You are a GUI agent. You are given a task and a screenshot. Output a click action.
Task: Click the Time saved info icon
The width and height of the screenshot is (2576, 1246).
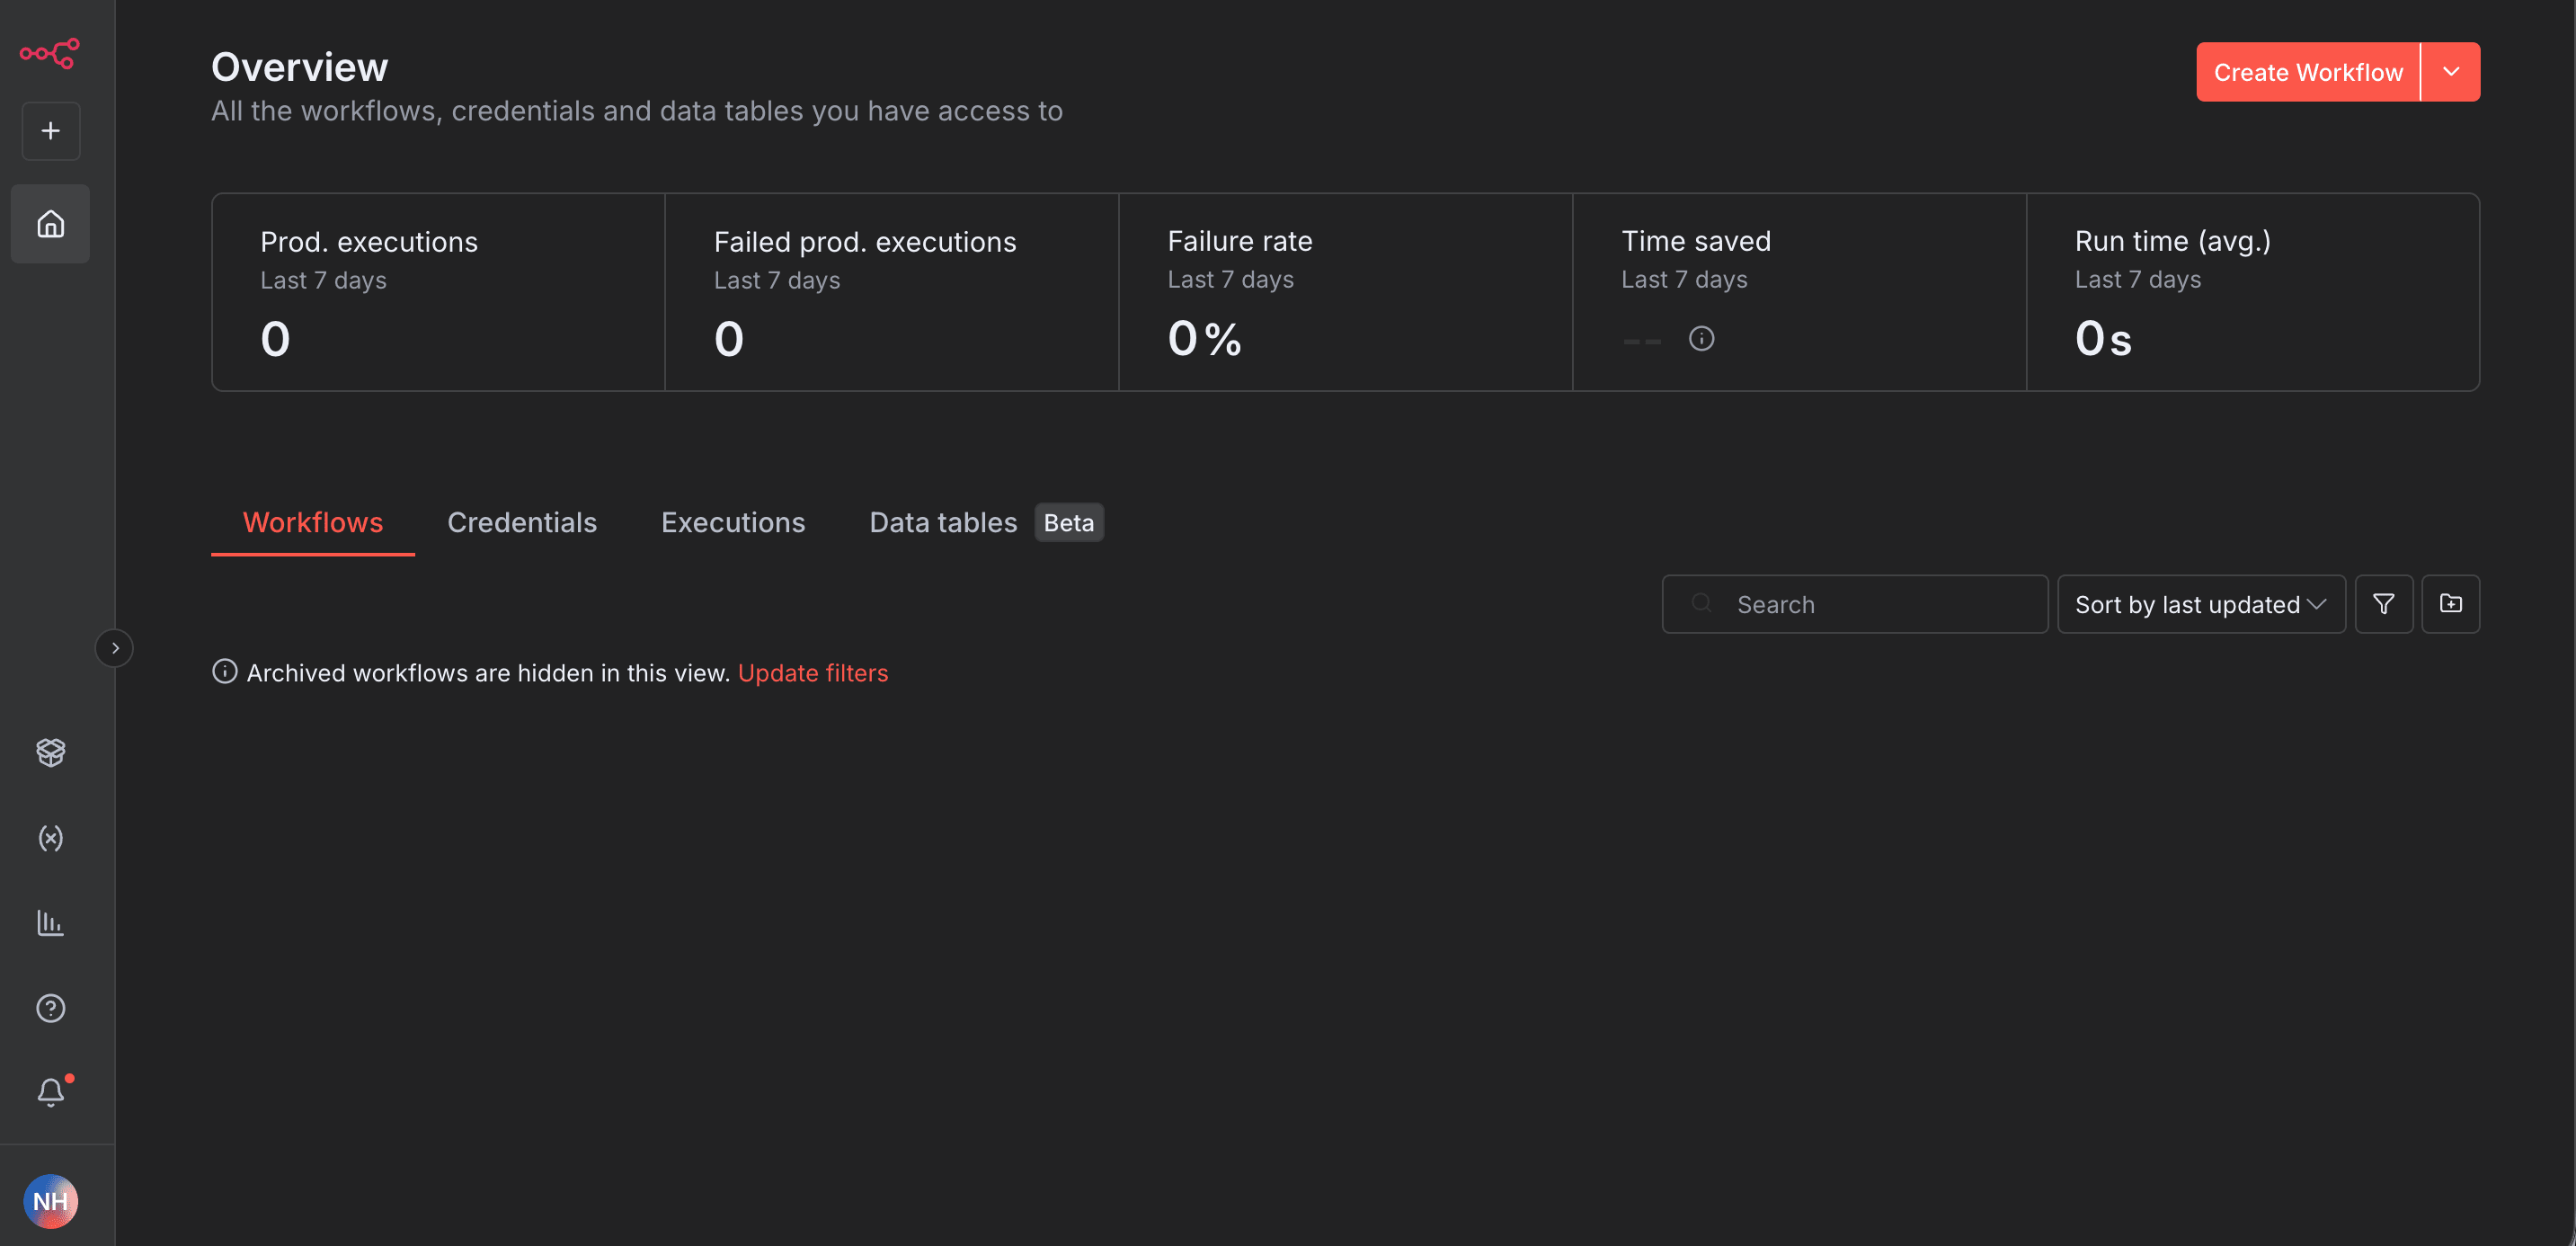coord(1701,339)
